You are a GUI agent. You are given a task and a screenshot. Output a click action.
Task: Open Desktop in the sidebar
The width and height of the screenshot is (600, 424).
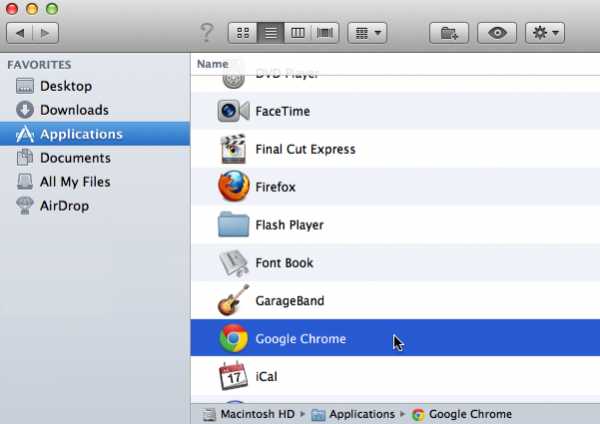pyautogui.click(x=95, y=86)
